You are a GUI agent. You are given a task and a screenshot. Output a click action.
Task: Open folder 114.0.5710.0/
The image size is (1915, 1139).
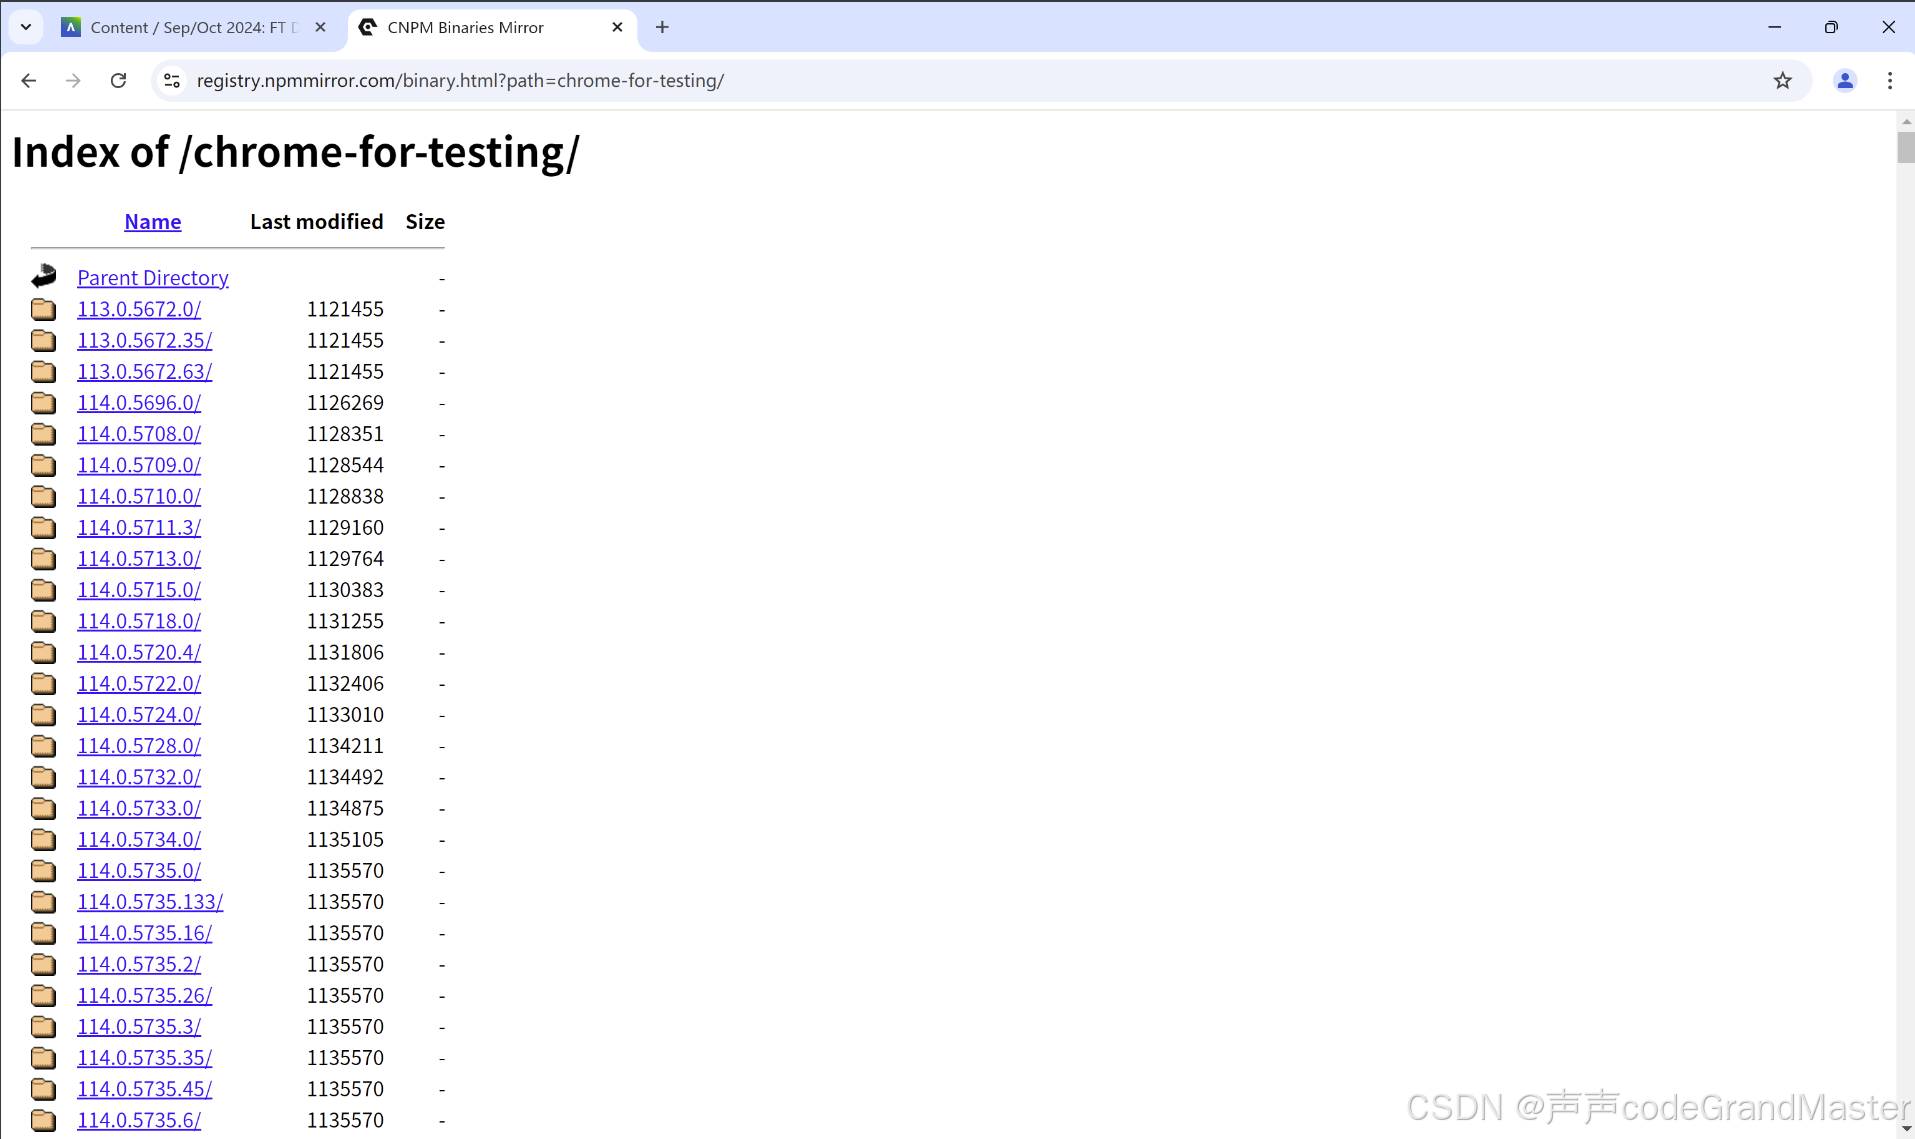pyautogui.click(x=139, y=496)
